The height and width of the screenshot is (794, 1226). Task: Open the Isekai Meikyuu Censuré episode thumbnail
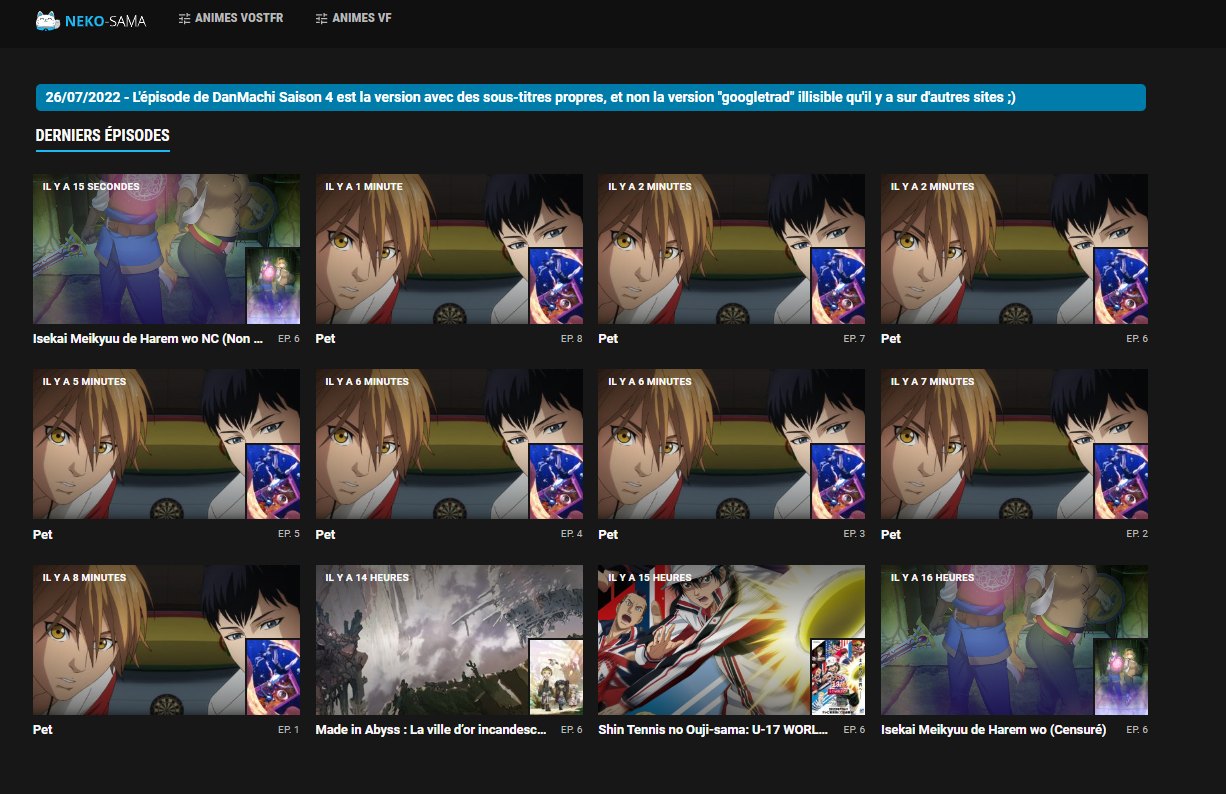pos(1014,640)
